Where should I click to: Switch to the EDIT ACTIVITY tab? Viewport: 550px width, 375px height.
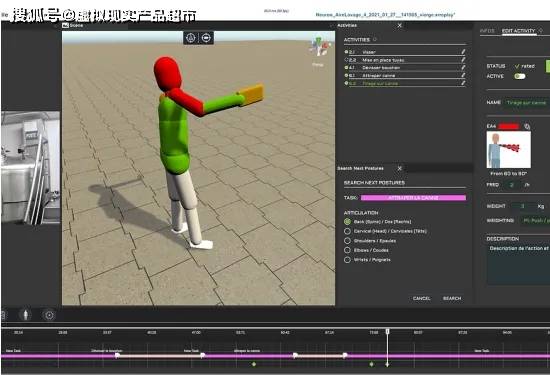click(518, 31)
